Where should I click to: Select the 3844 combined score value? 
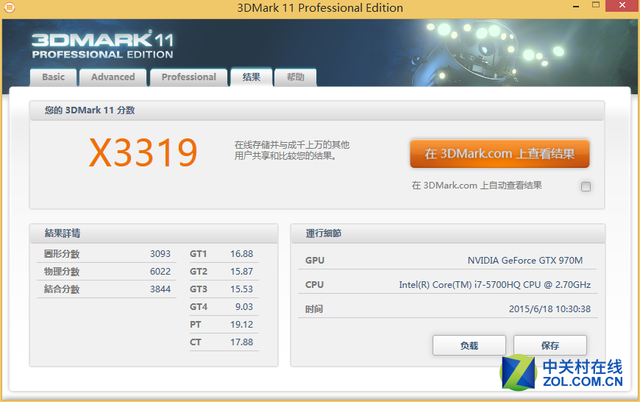pos(160,289)
